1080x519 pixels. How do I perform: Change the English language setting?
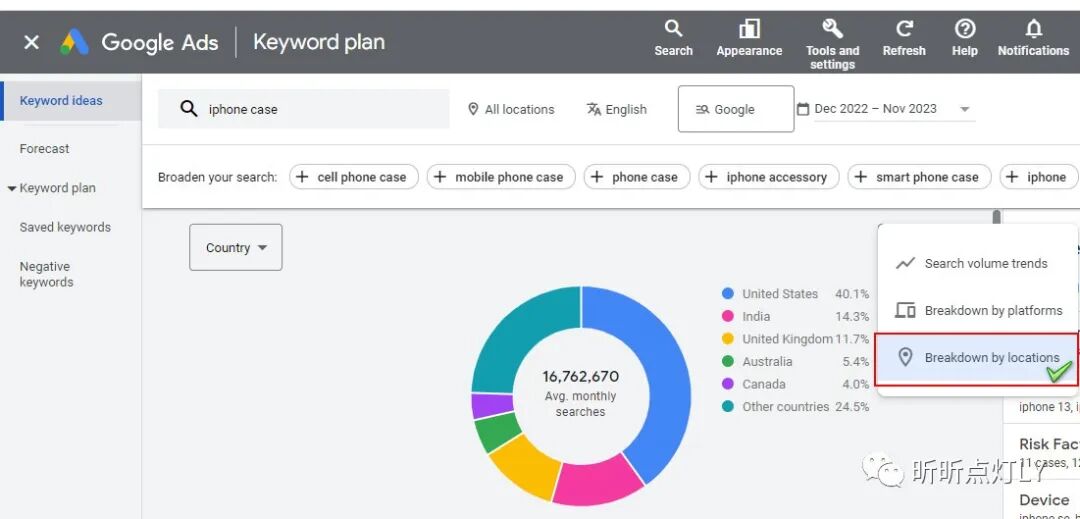616,109
